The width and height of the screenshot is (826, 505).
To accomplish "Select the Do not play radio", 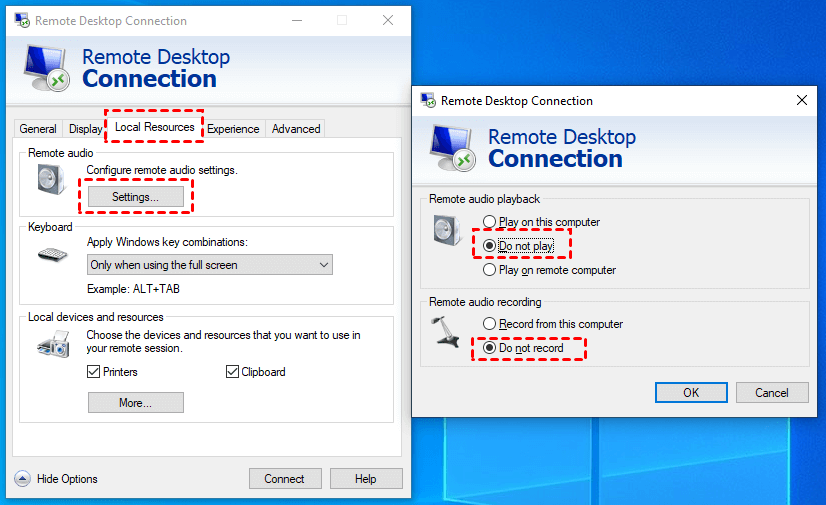I will (489, 245).
